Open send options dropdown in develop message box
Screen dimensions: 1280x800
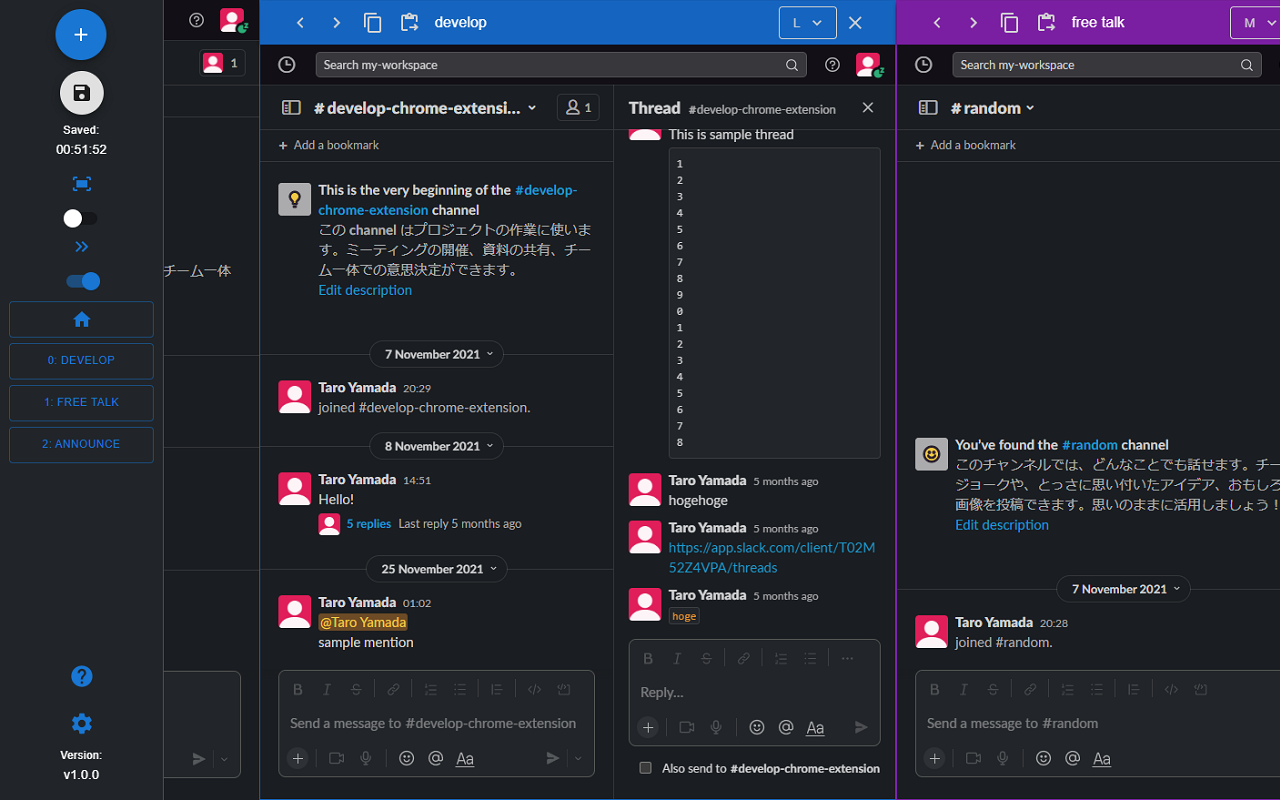[578, 758]
